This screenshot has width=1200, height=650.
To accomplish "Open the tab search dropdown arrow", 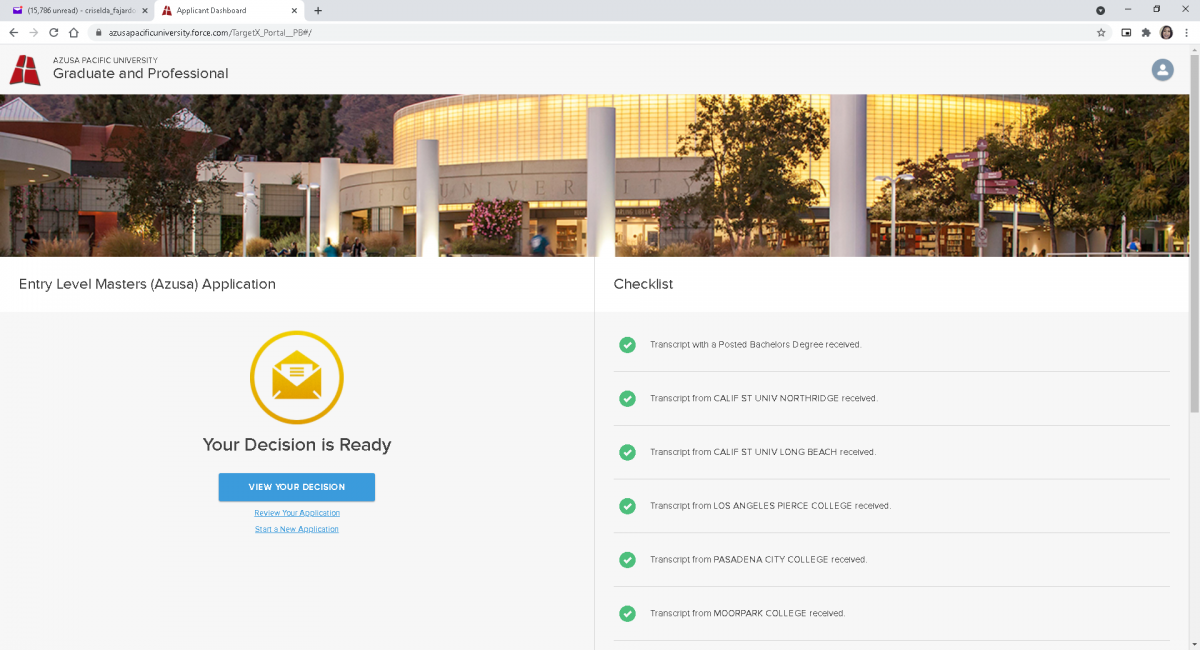I will (1101, 10).
